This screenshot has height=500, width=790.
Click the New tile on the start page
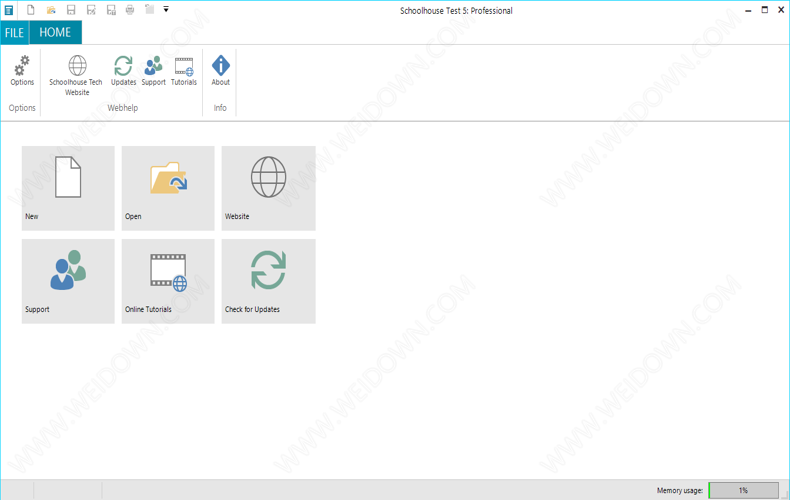pyautogui.click(x=68, y=188)
